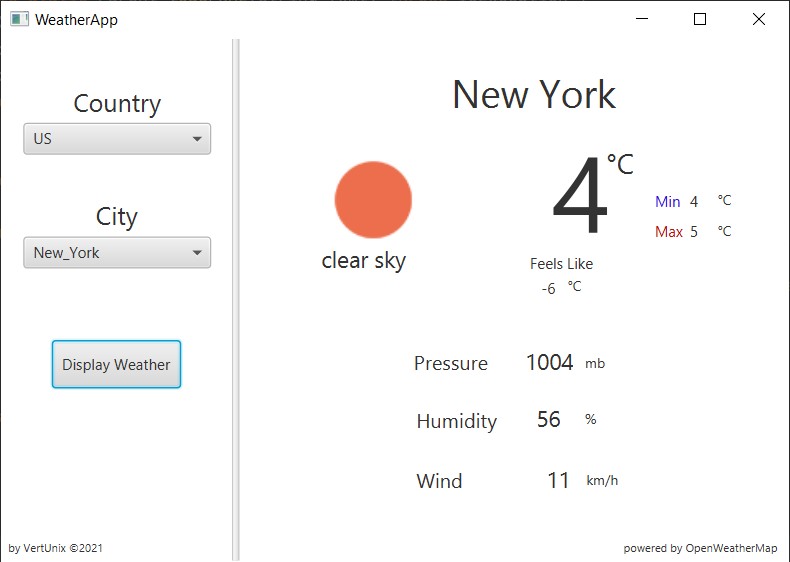790x562 pixels.
Task: Click the Feels Like label
Action: [561, 264]
